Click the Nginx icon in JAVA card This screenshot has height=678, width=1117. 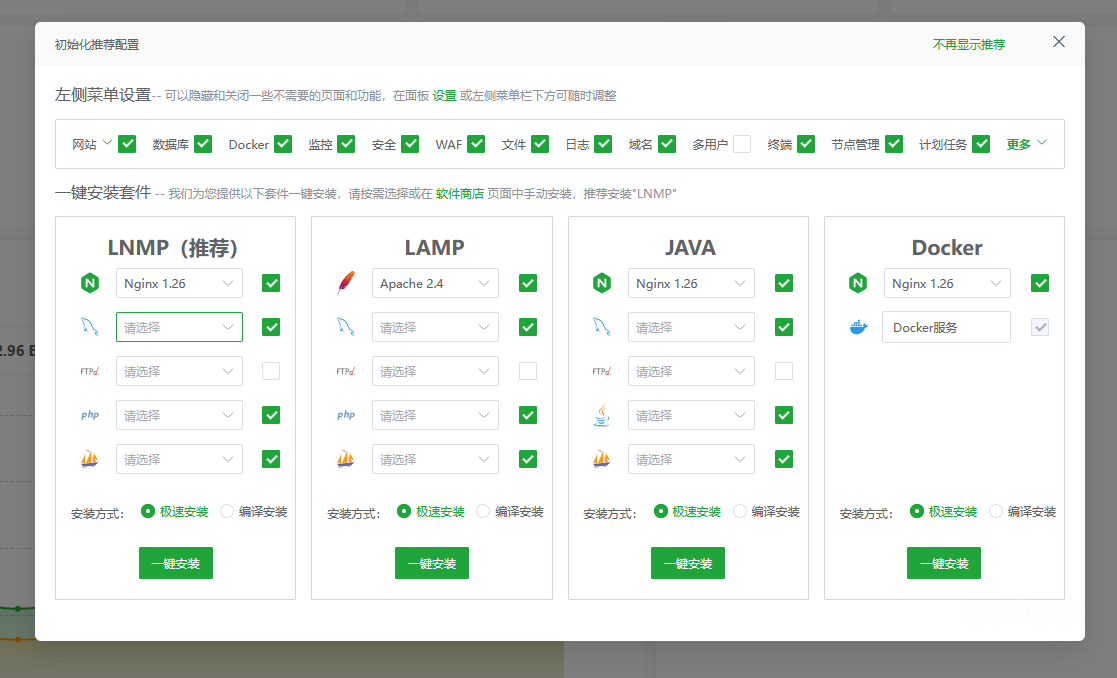click(x=602, y=283)
